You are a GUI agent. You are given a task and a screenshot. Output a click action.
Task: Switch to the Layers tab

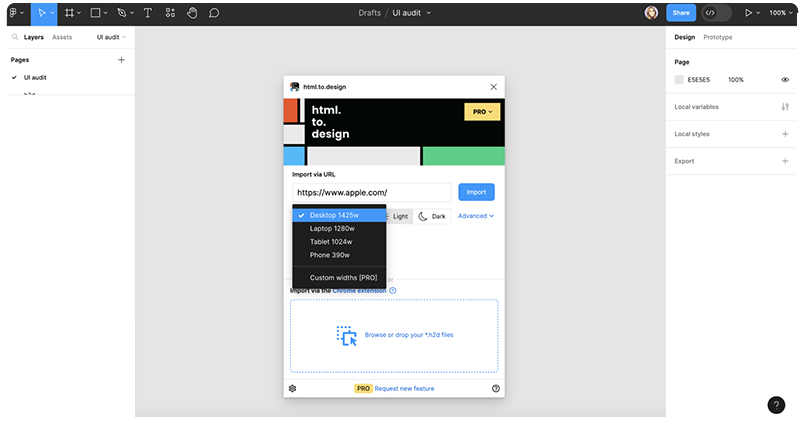(x=34, y=37)
